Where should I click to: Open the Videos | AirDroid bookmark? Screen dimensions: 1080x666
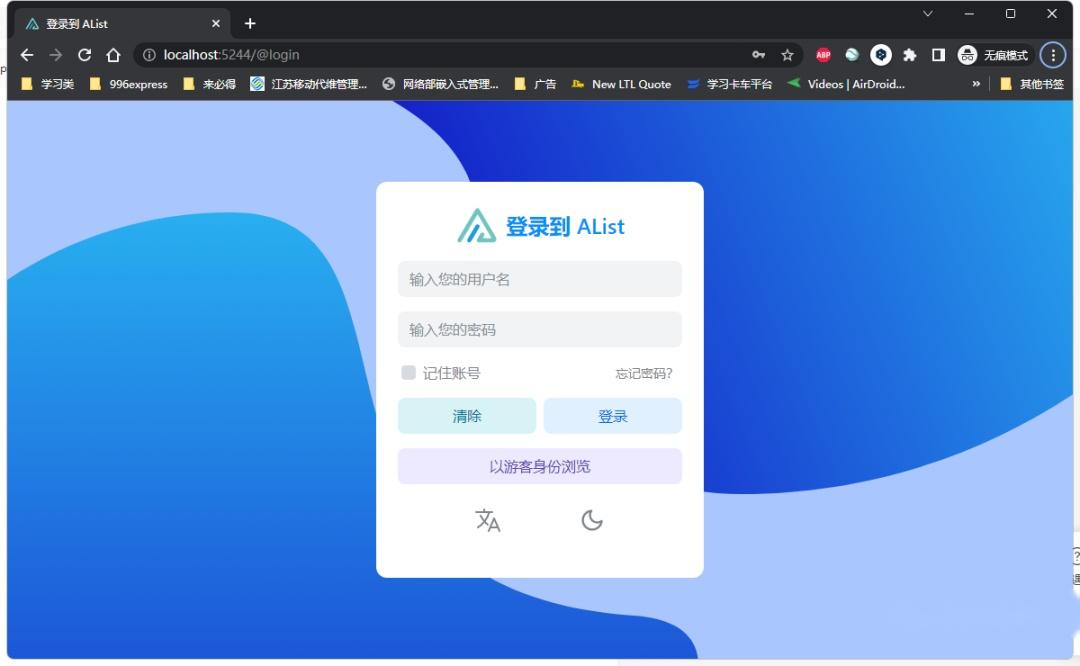click(x=846, y=84)
